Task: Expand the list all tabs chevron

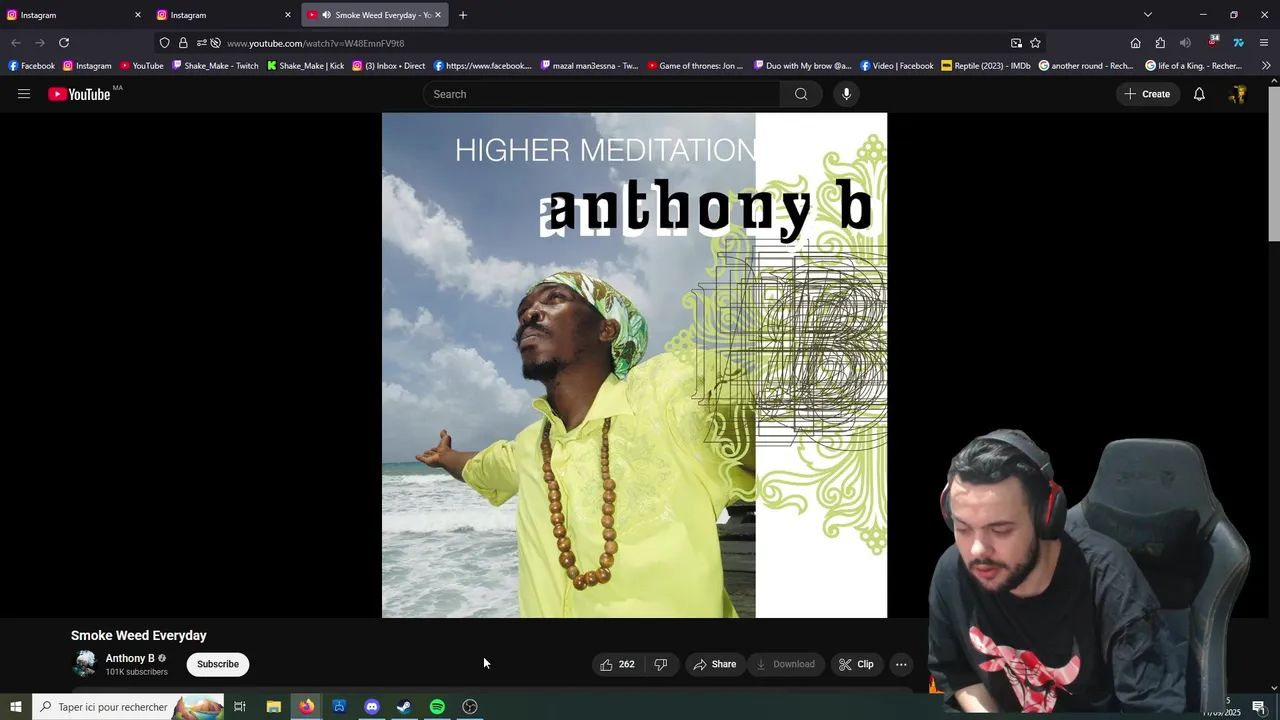Action: pyautogui.click(x=1148, y=15)
